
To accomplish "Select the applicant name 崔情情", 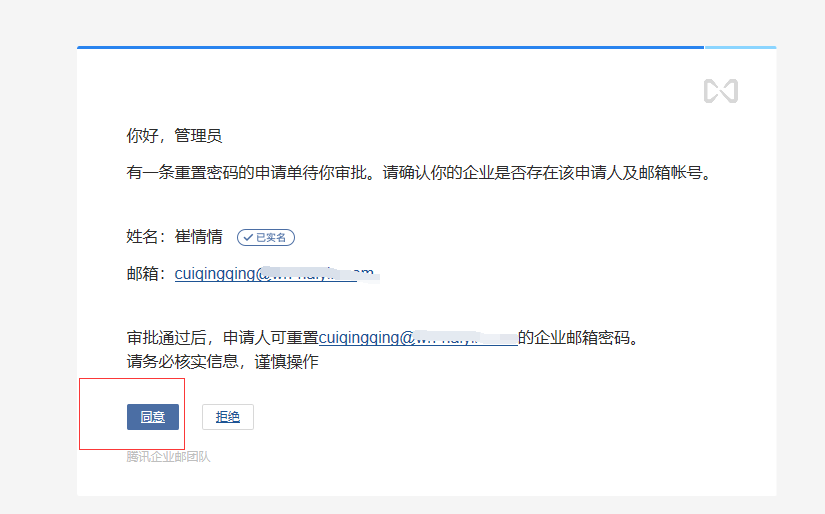I will click(x=198, y=238).
